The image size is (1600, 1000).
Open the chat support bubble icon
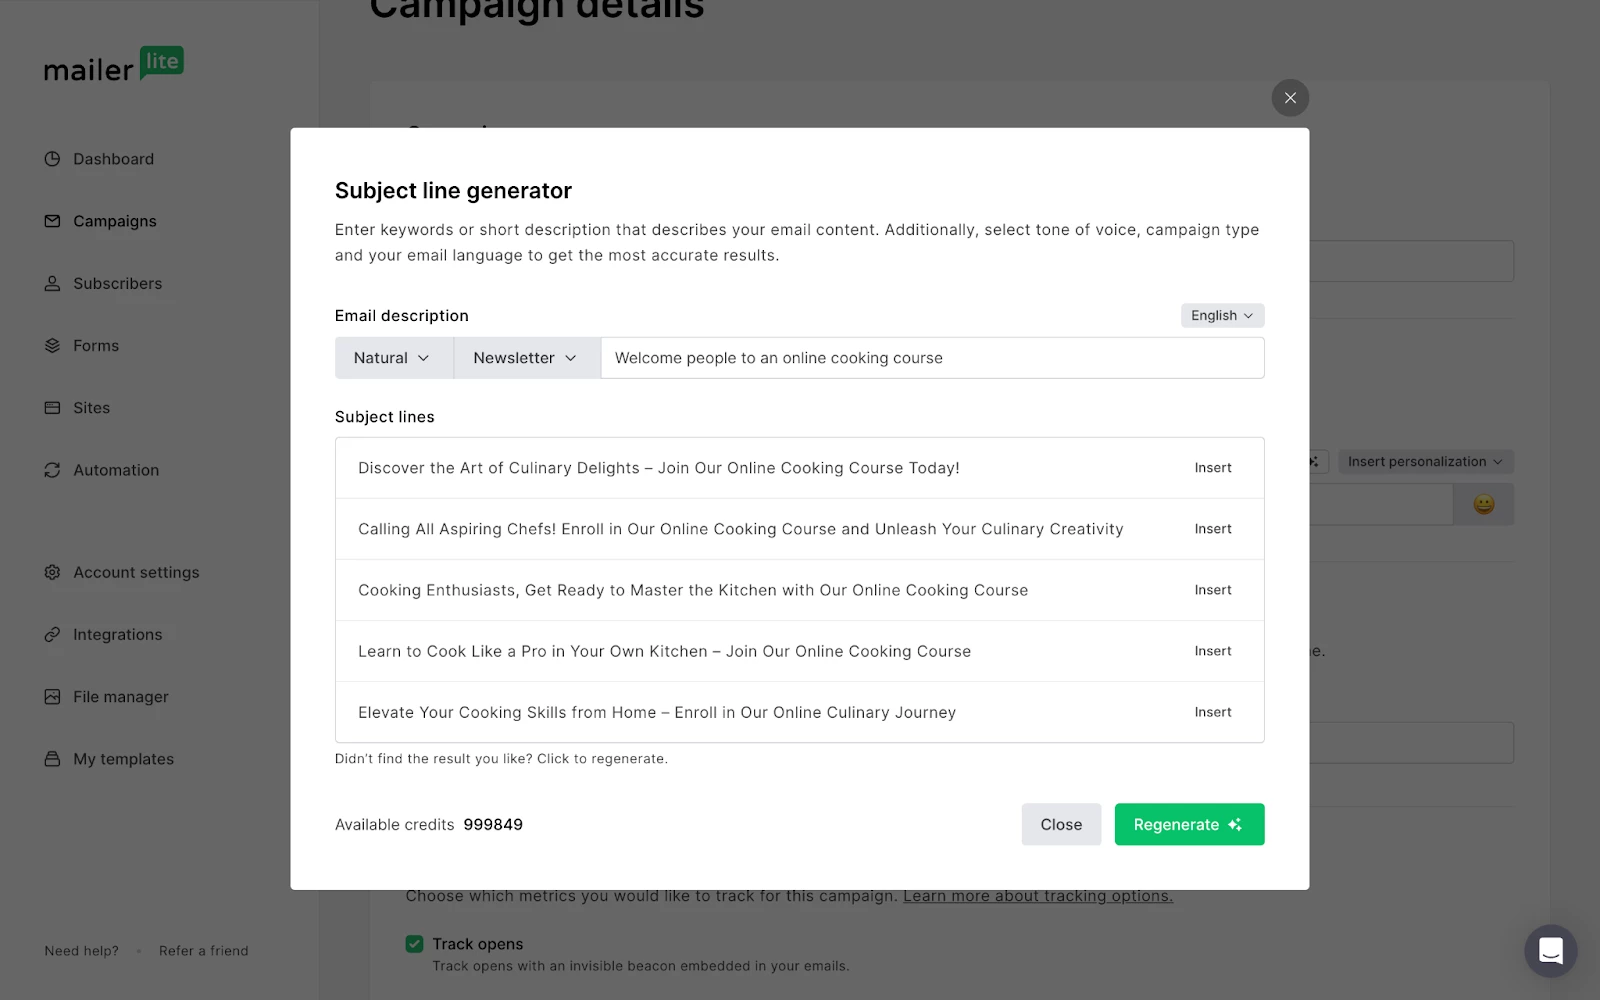pos(1550,950)
